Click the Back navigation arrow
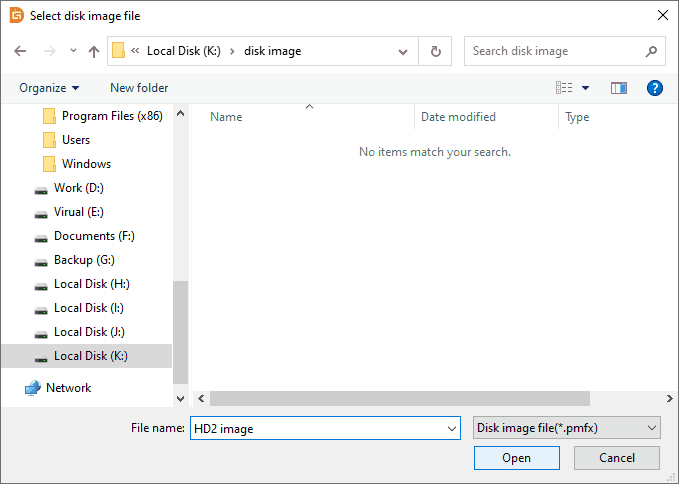Viewport: 679px width, 484px height. click(21, 51)
